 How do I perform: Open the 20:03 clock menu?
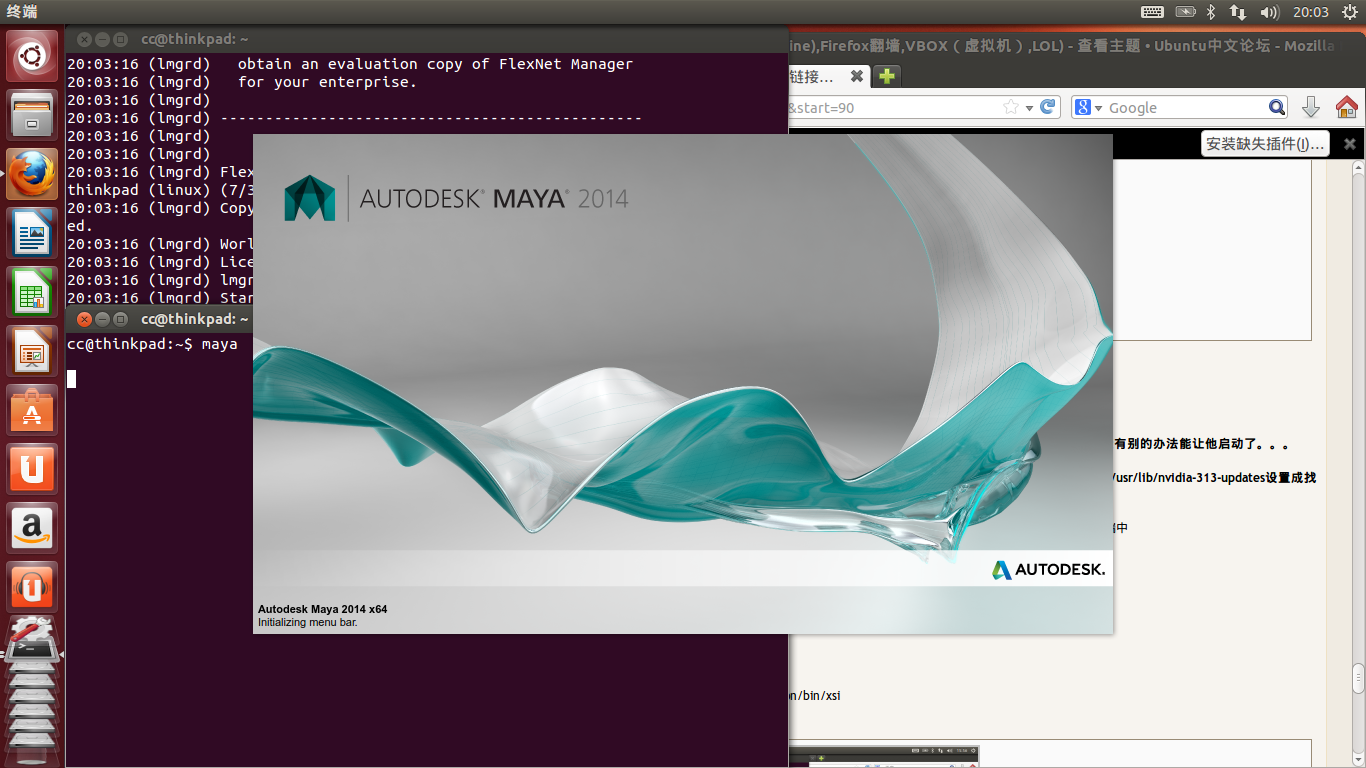click(x=1310, y=12)
